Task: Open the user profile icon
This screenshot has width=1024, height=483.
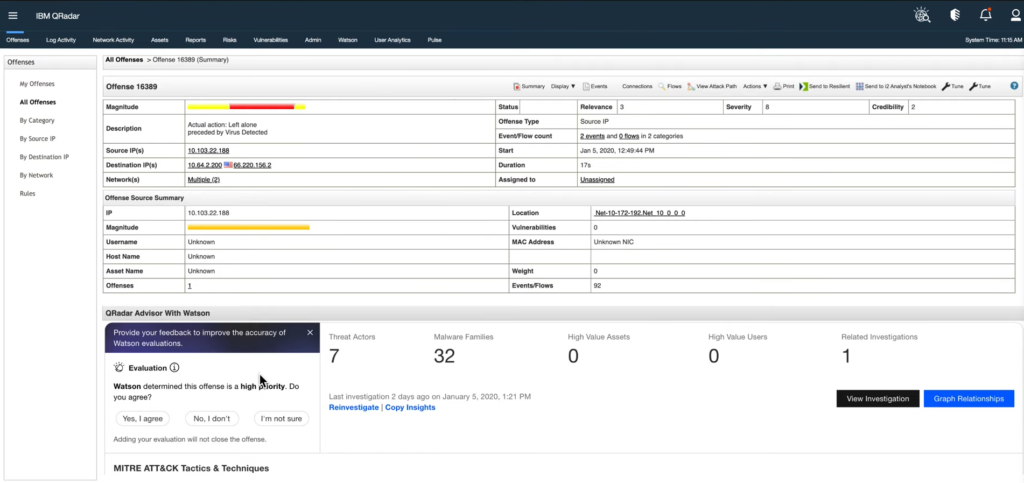Action: (x=1016, y=15)
